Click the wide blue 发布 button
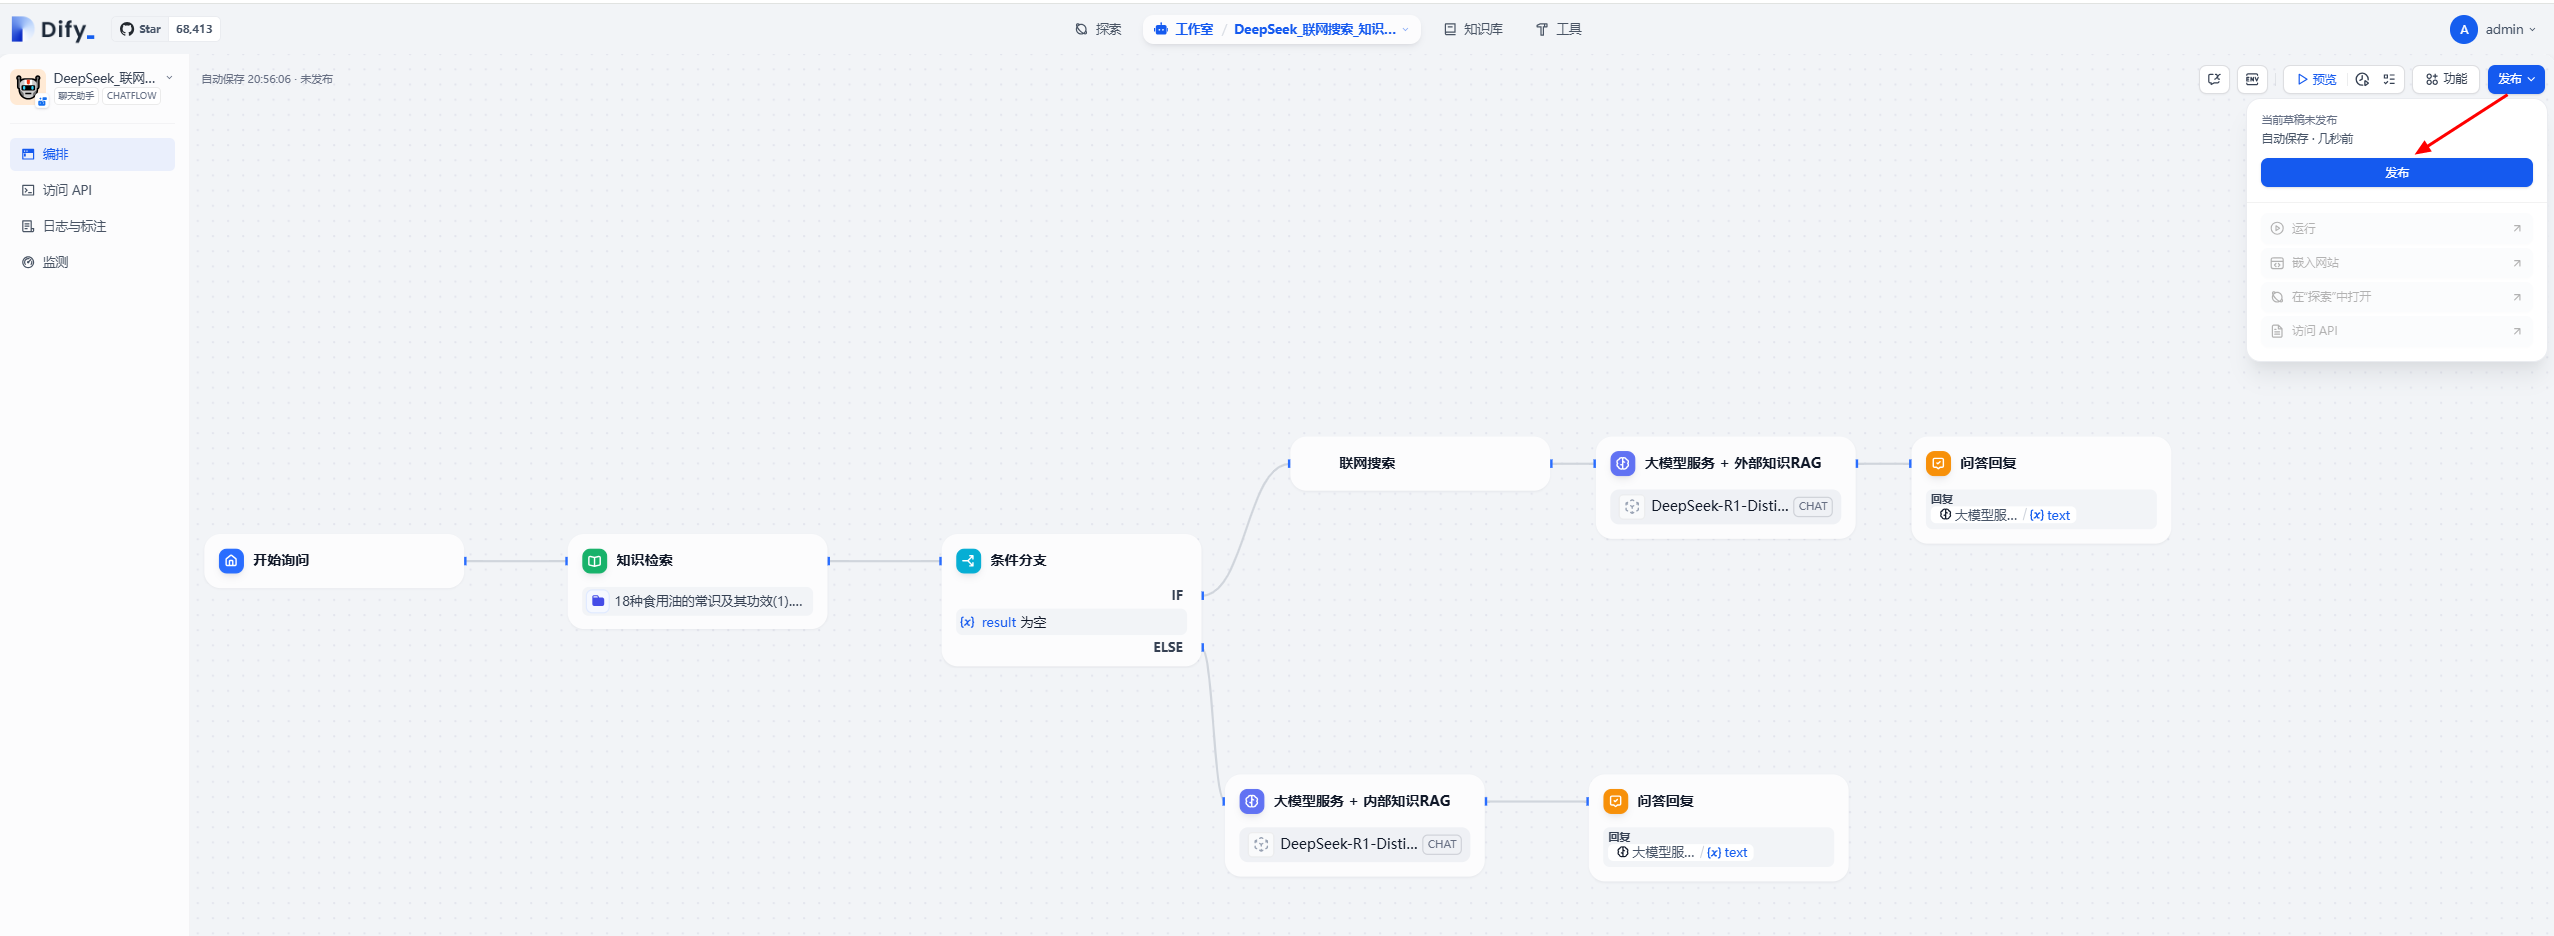 click(x=2396, y=173)
